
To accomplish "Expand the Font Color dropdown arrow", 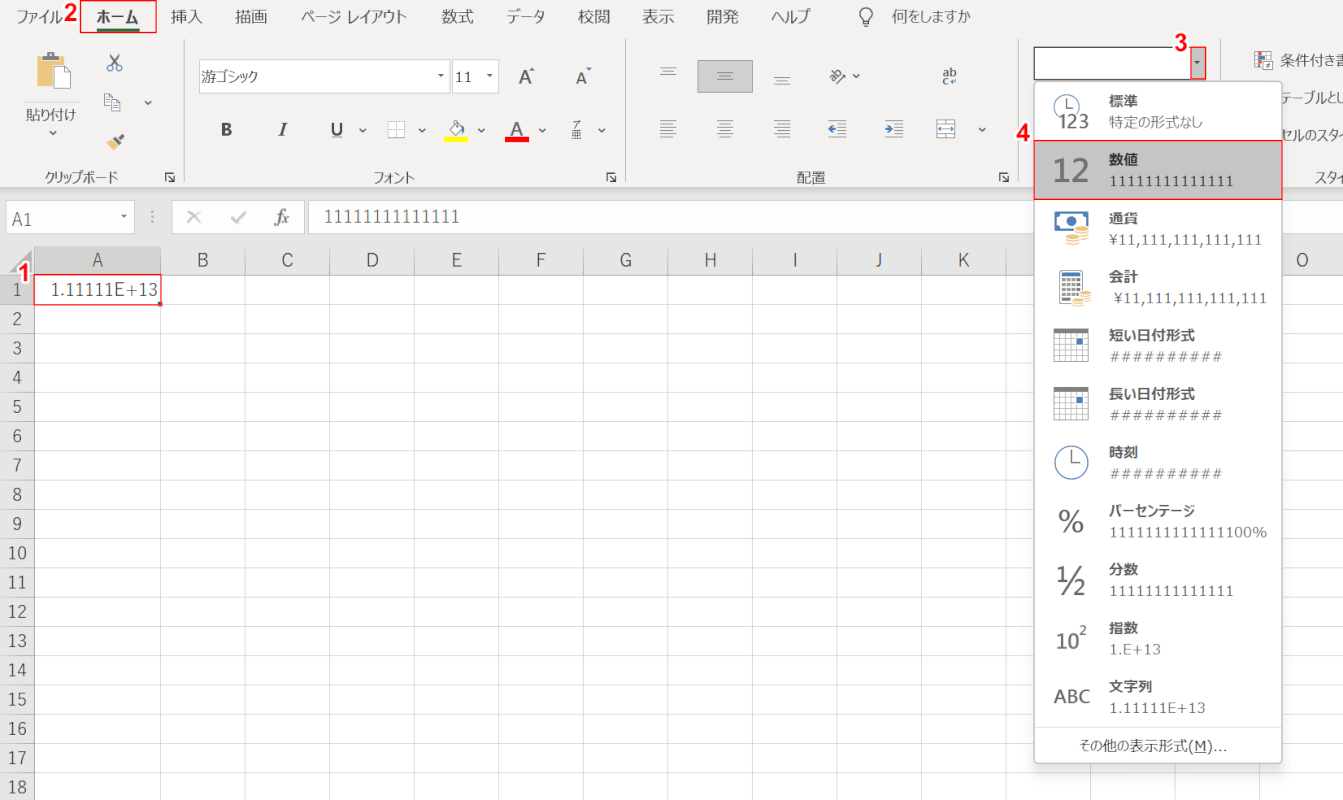I will 542,130.
